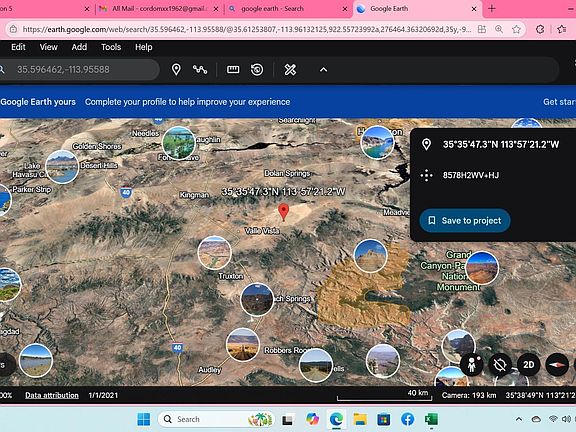Click the Kingman map label

(194, 195)
